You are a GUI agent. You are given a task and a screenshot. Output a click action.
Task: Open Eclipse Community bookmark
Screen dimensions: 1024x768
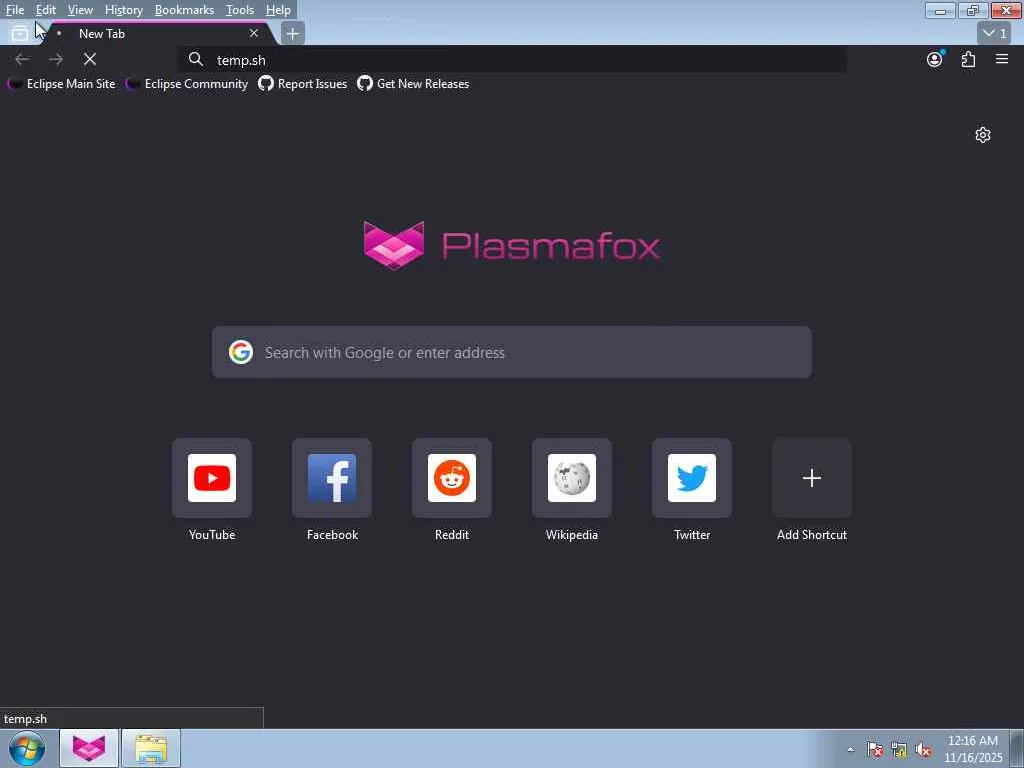pos(187,84)
